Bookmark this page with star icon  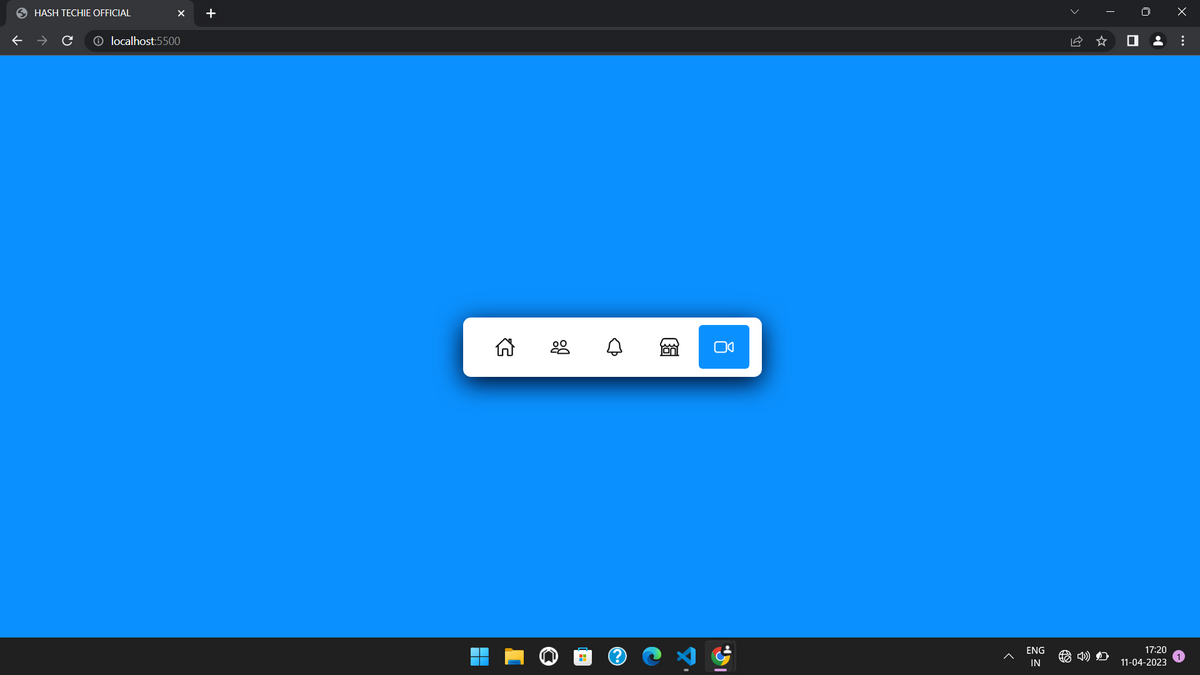(1101, 42)
